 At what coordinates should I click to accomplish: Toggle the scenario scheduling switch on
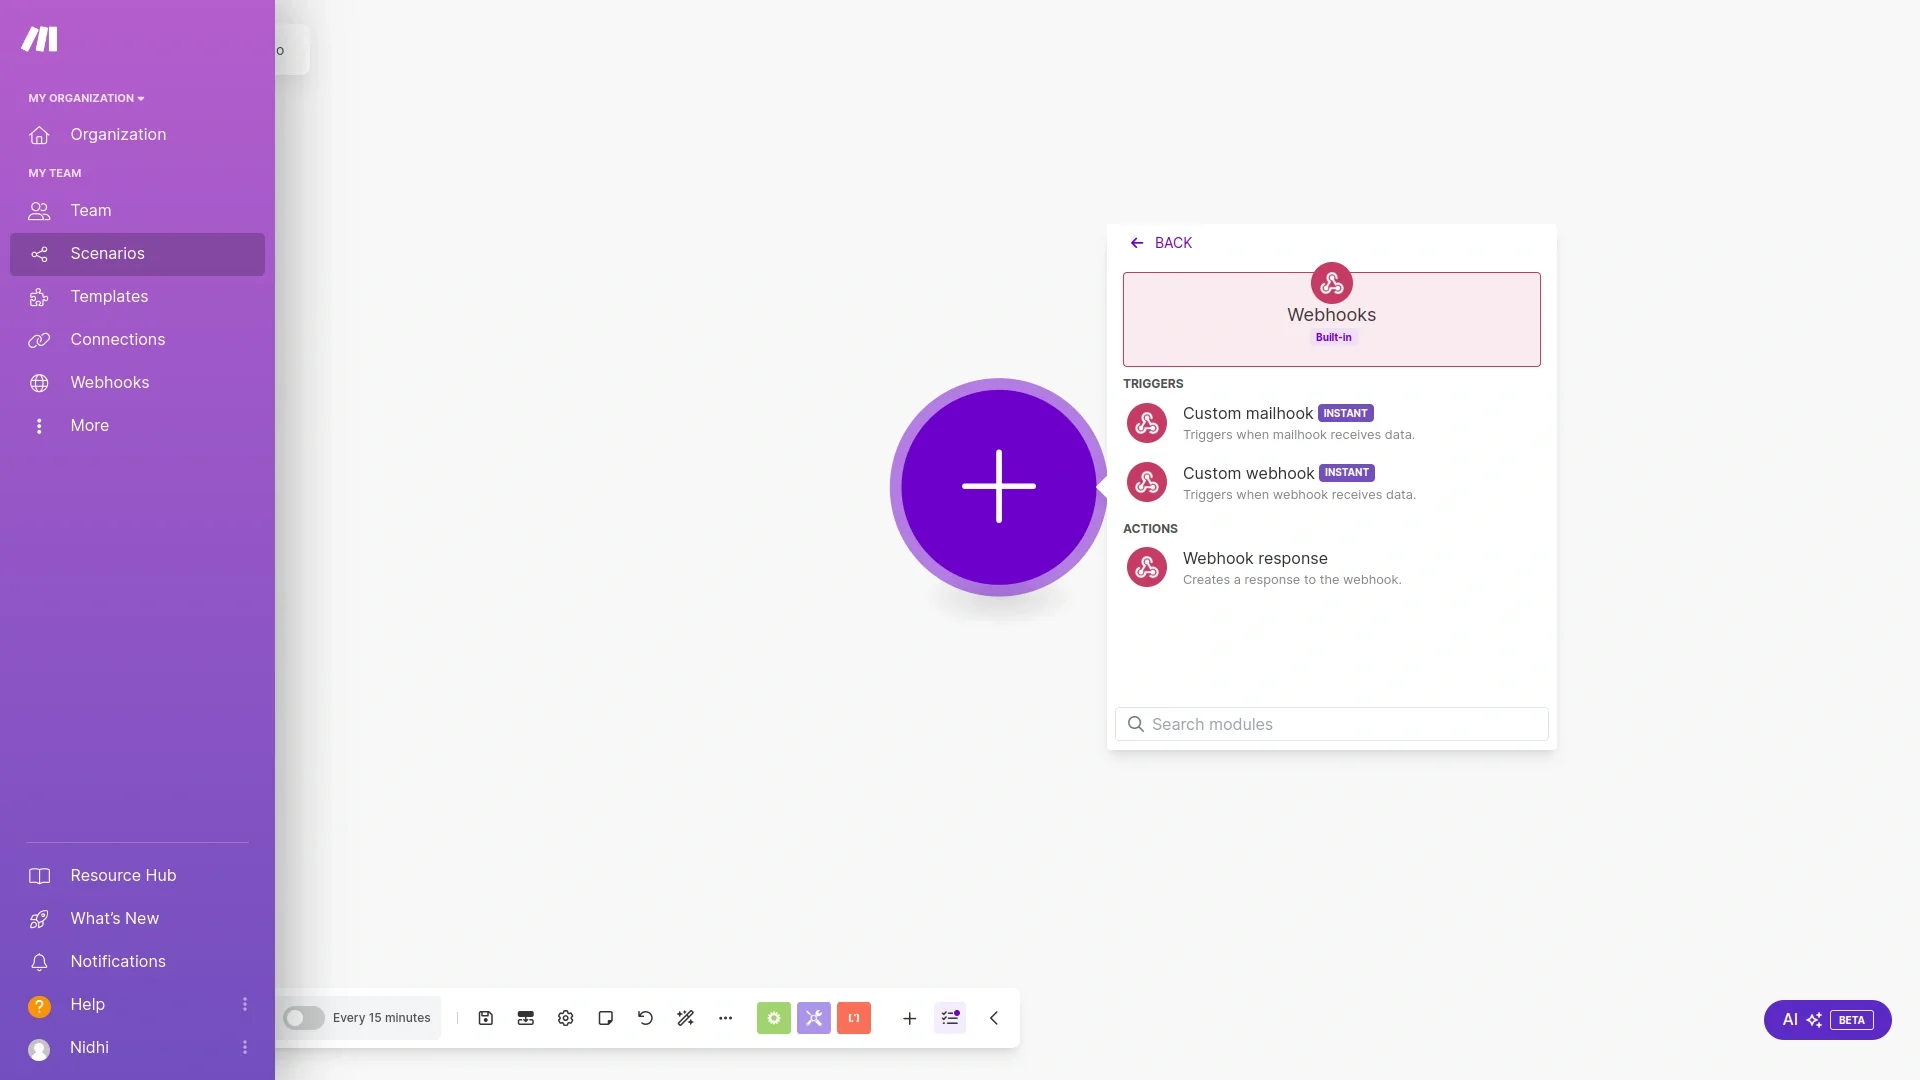(x=303, y=1018)
